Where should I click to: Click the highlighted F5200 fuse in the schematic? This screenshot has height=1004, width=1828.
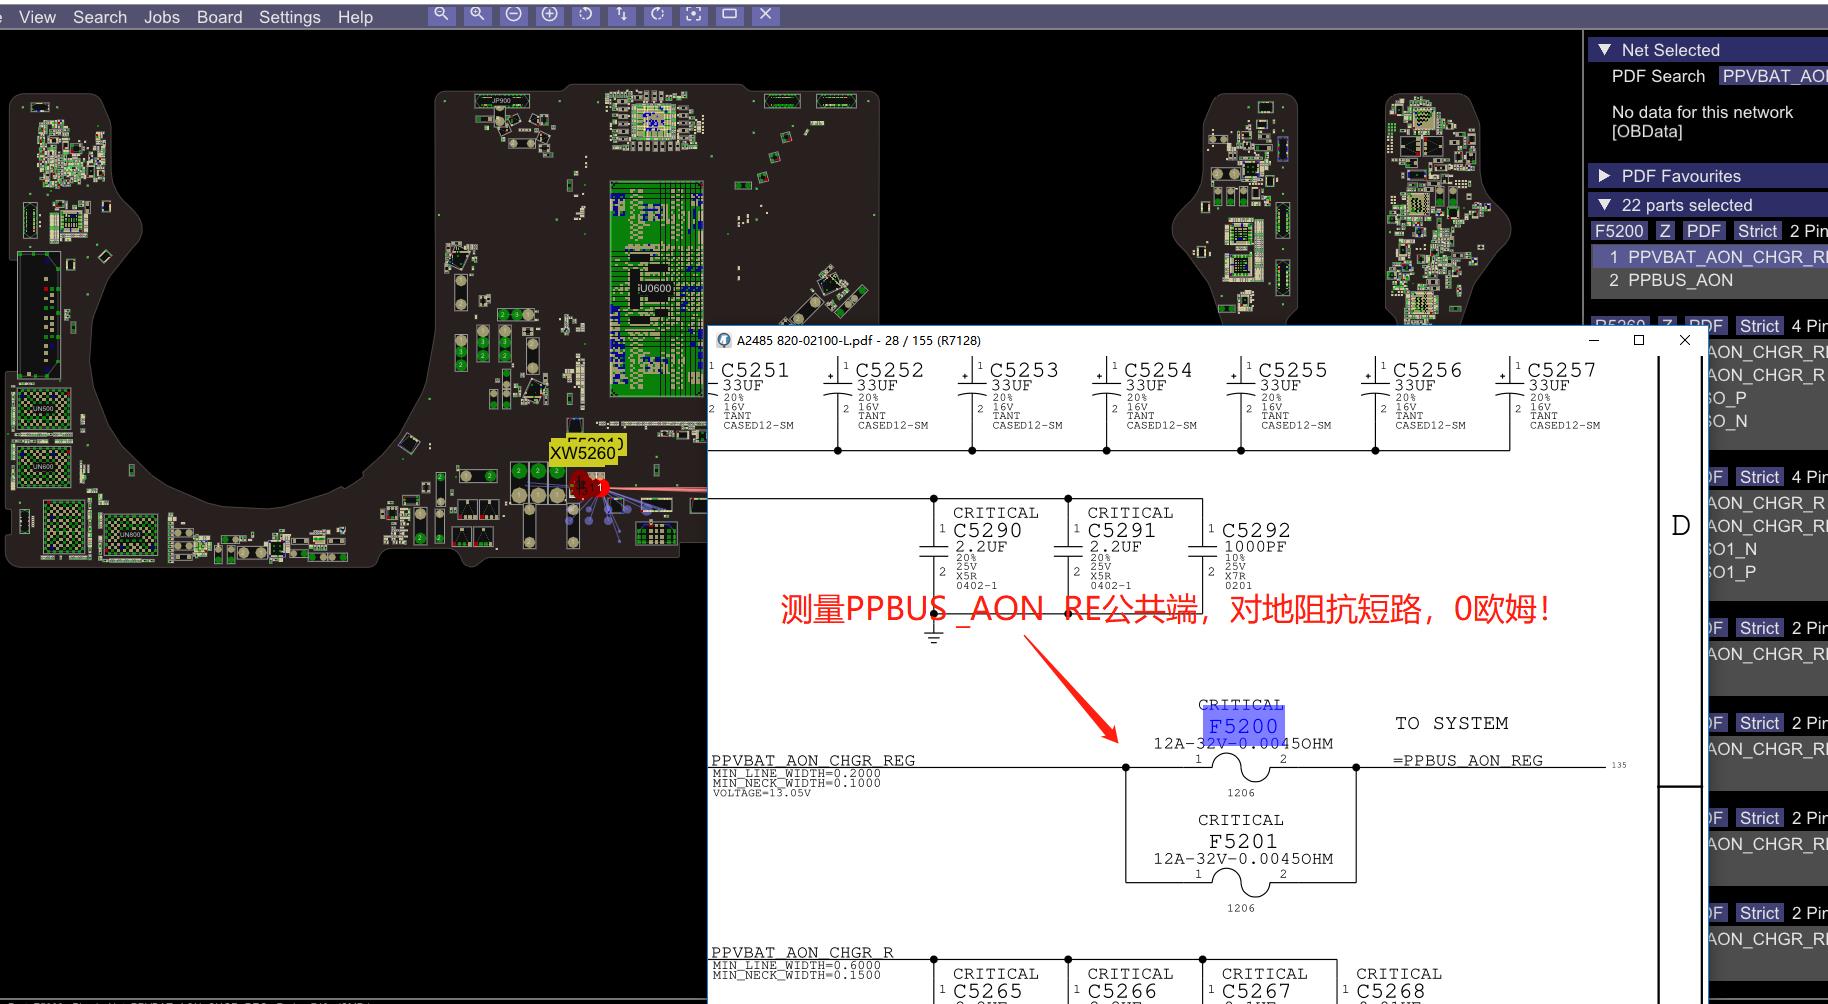pyautogui.click(x=1243, y=726)
